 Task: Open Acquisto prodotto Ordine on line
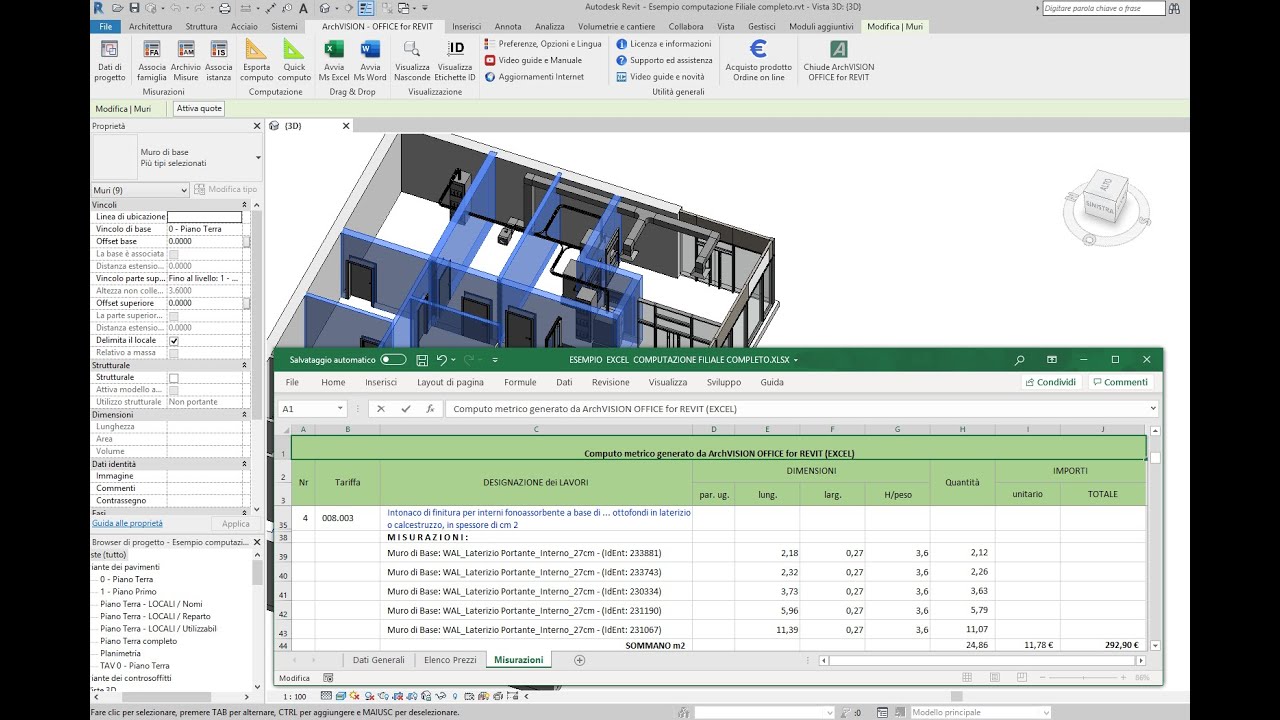pyautogui.click(x=758, y=60)
